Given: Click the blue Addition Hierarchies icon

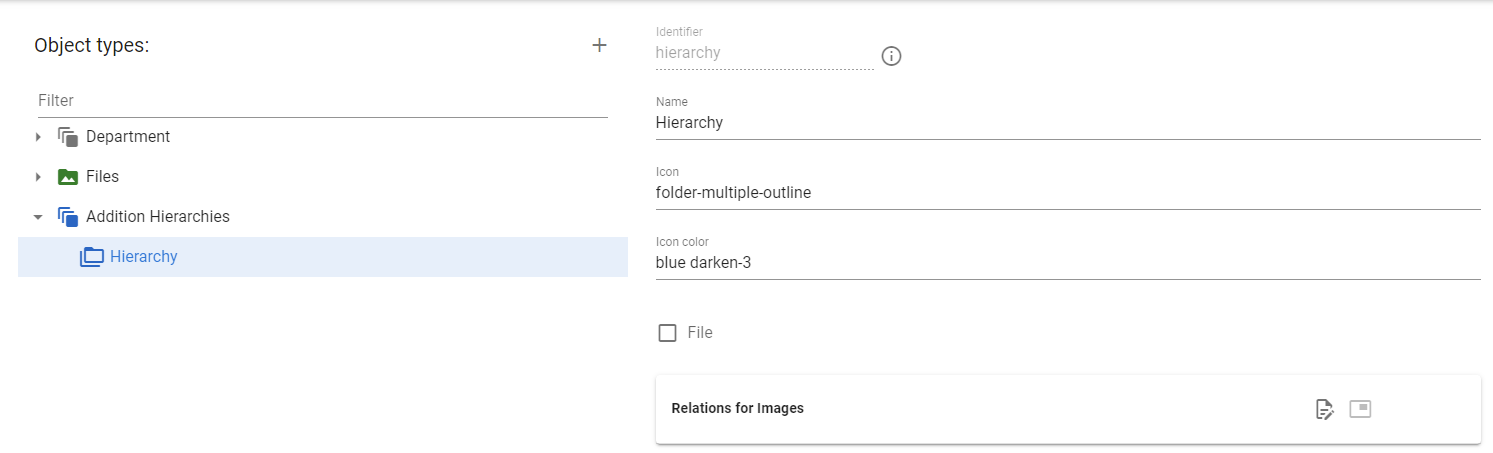Looking at the screenshot, I should point(68,217).
